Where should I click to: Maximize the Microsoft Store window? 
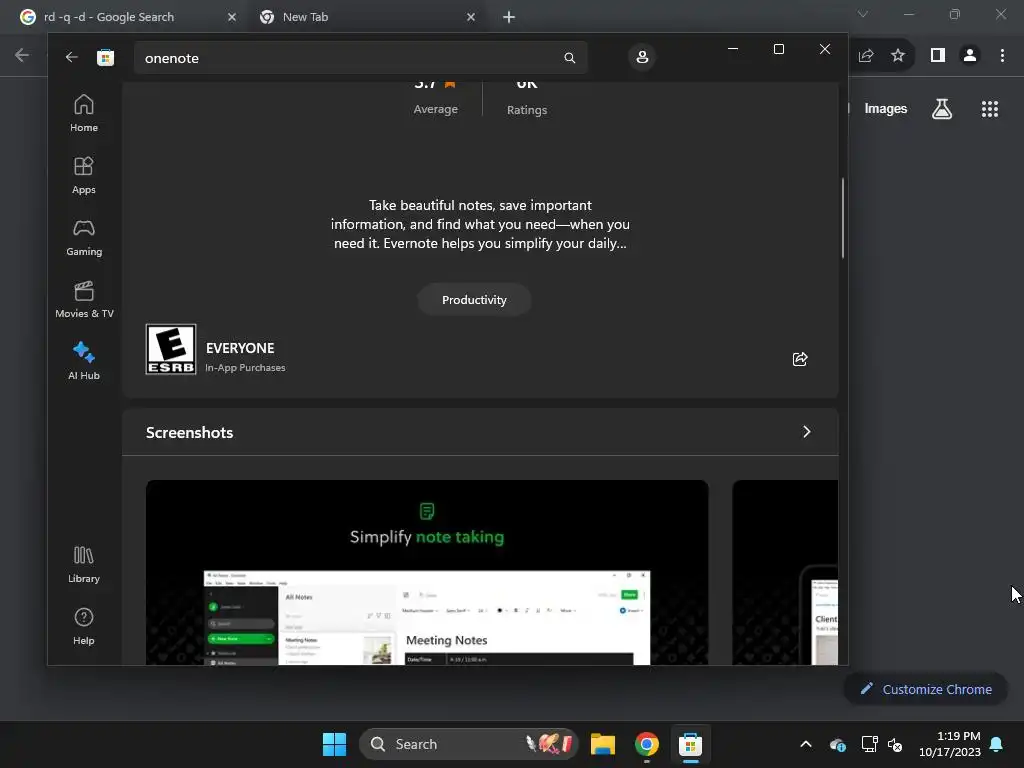778,49
